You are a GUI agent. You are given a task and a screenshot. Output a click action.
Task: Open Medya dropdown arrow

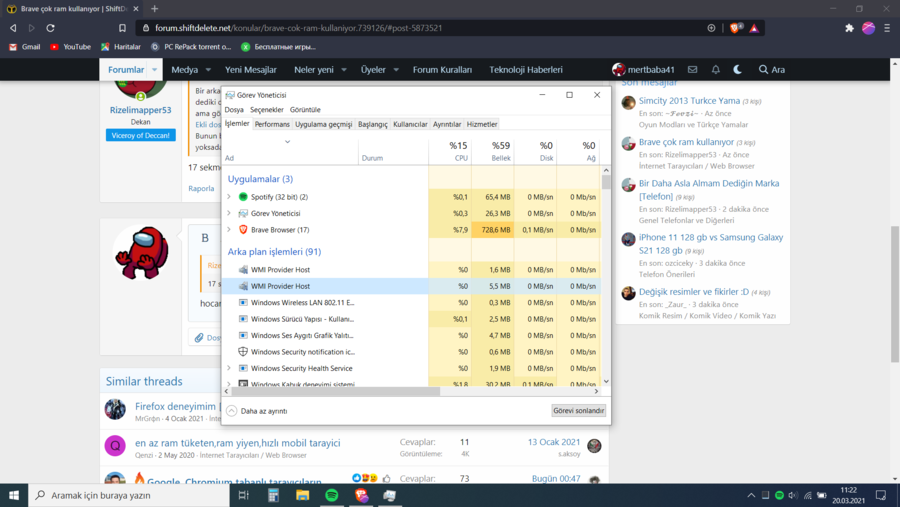click(208, 69)
